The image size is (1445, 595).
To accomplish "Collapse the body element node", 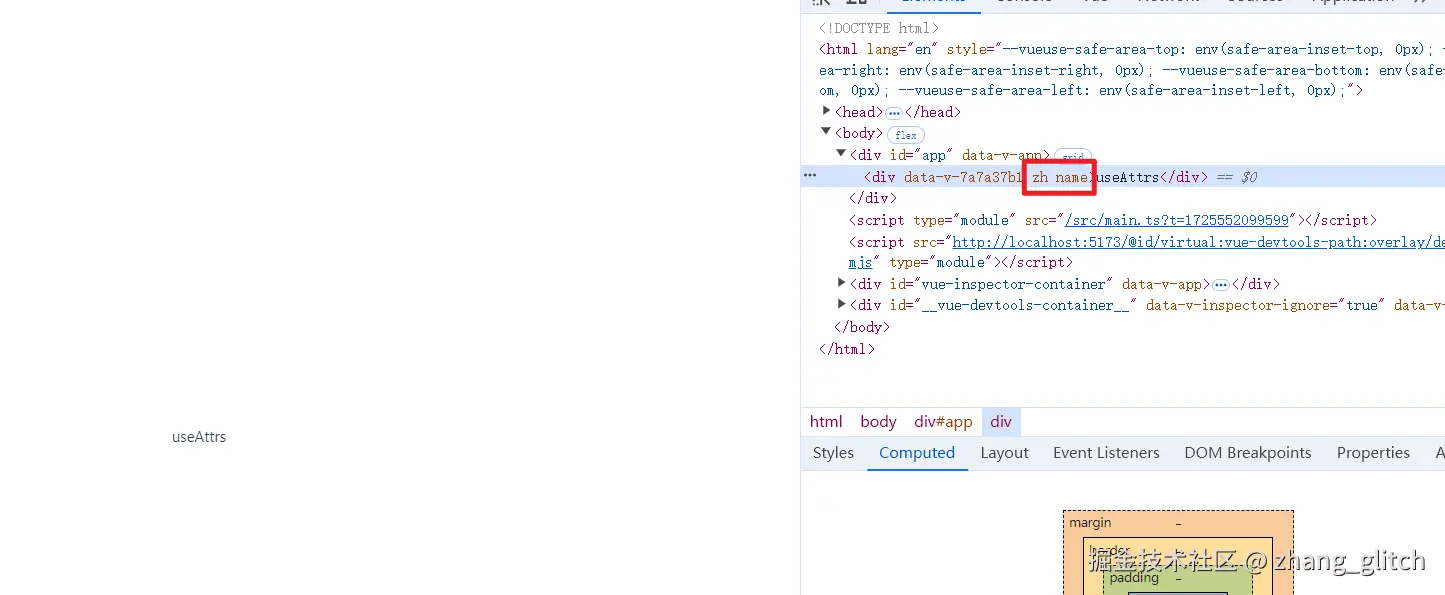I will (827, 132).
